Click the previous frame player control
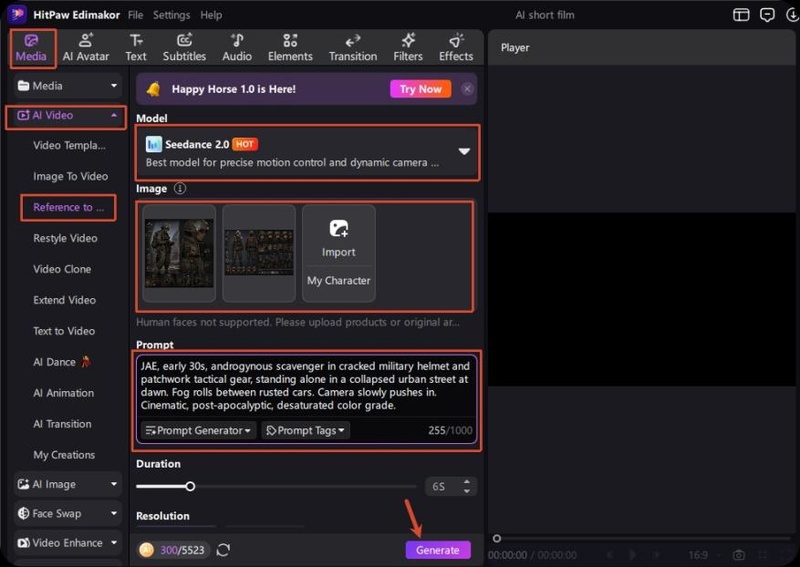The width and height of the screenshot is (800, 567). (609, 555)
